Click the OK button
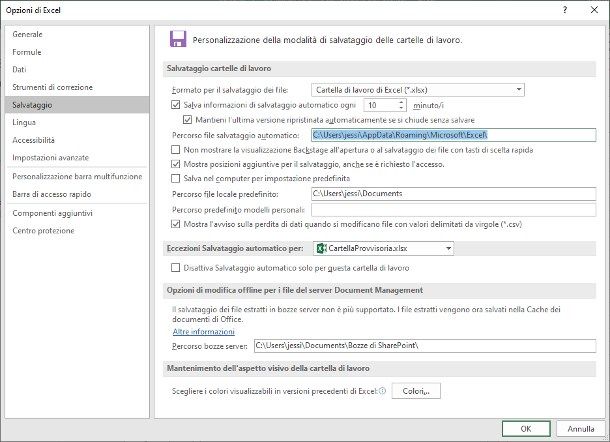Image resolution: width=610 pixels, height=442 pixels. pos(526,429)
